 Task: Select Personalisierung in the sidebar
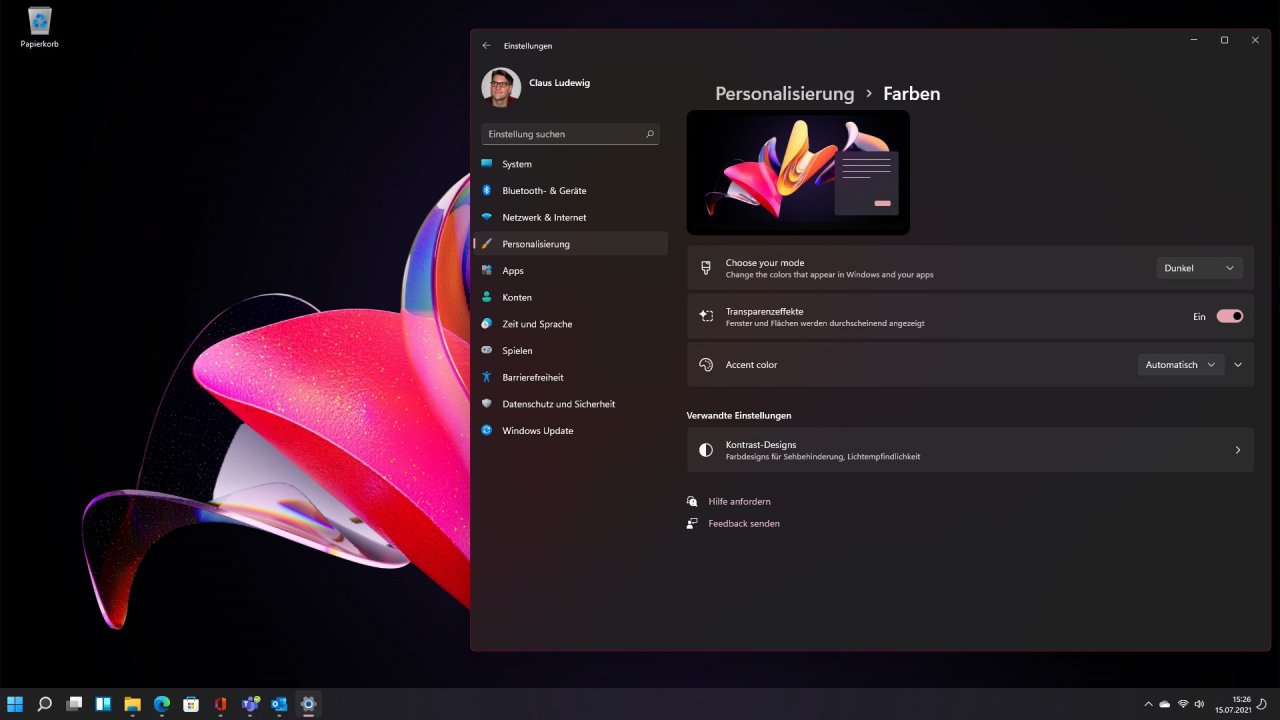573,244
